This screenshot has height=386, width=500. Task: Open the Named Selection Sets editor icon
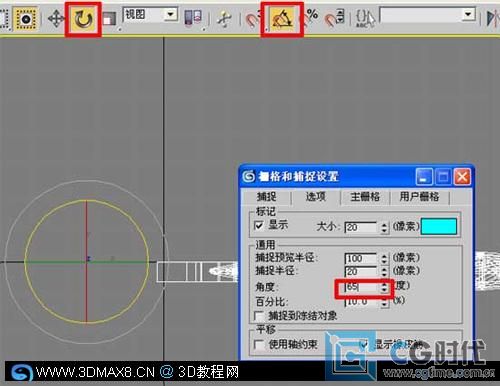365,18
